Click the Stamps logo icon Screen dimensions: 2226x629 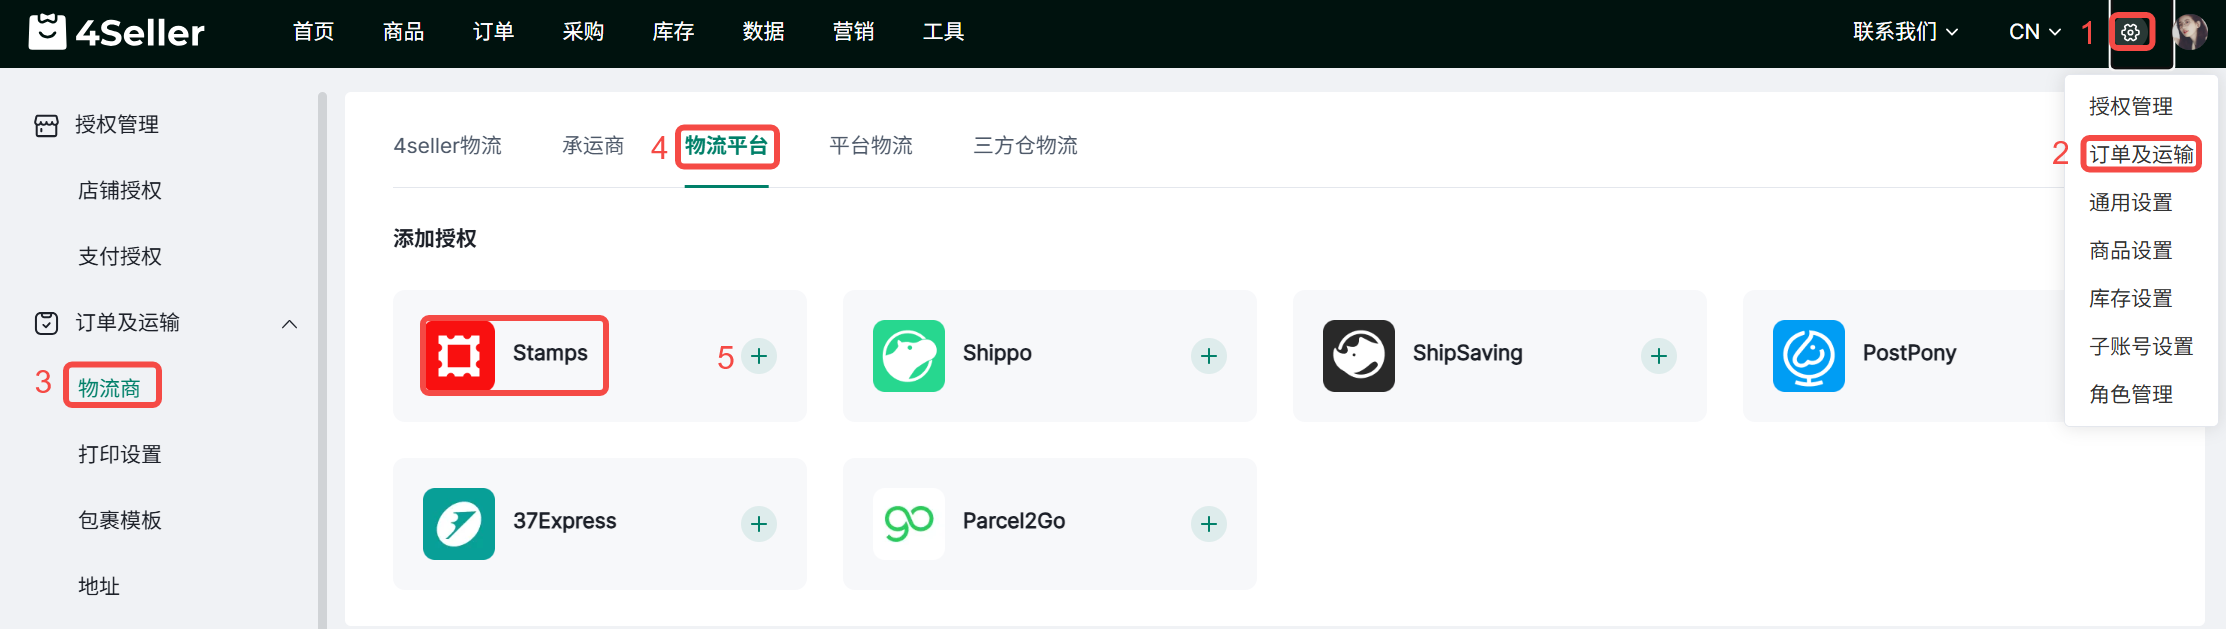(x=459, y=356)
